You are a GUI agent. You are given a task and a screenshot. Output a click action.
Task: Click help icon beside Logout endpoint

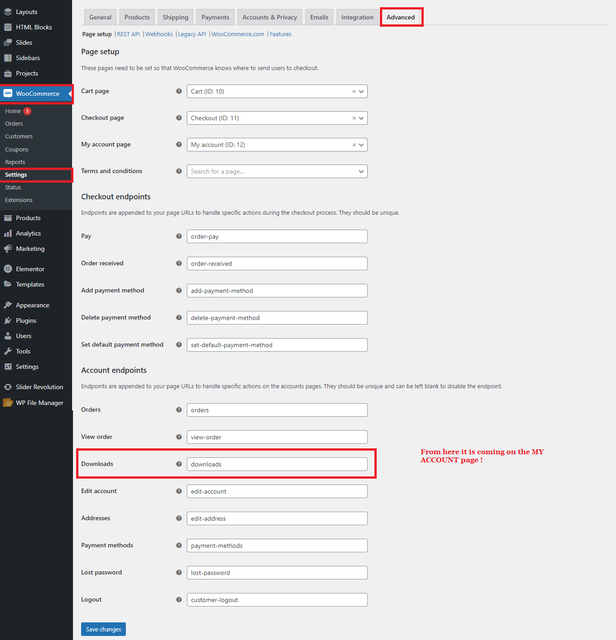point(179,600)
